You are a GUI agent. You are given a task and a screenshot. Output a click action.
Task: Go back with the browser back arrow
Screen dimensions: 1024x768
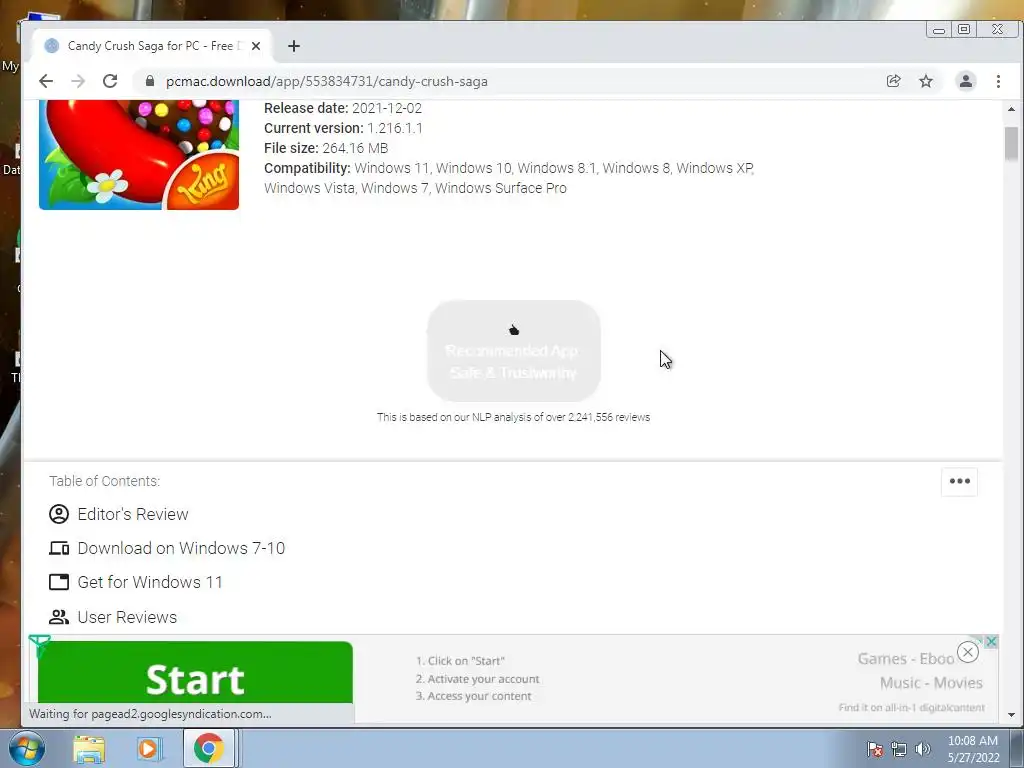click(x=46, y=81)
